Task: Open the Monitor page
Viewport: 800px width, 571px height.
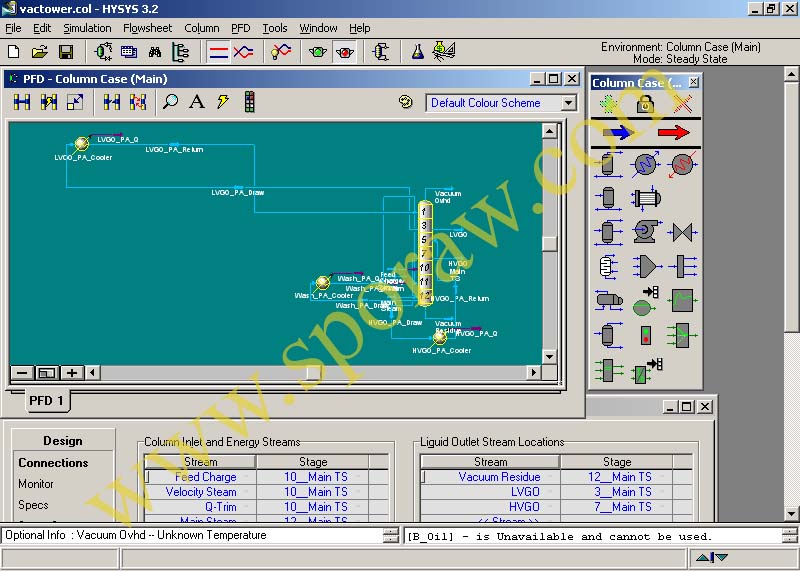Action: [x=36, y=484]
